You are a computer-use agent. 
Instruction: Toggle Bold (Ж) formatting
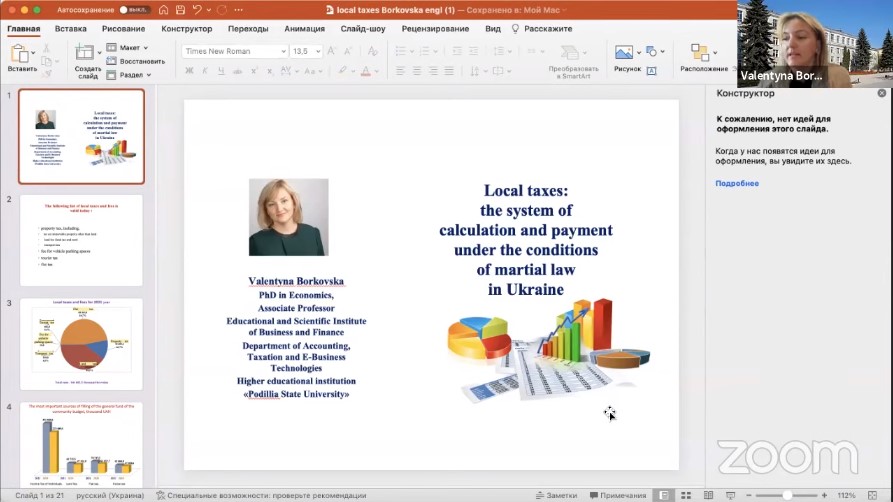[189, 71]
